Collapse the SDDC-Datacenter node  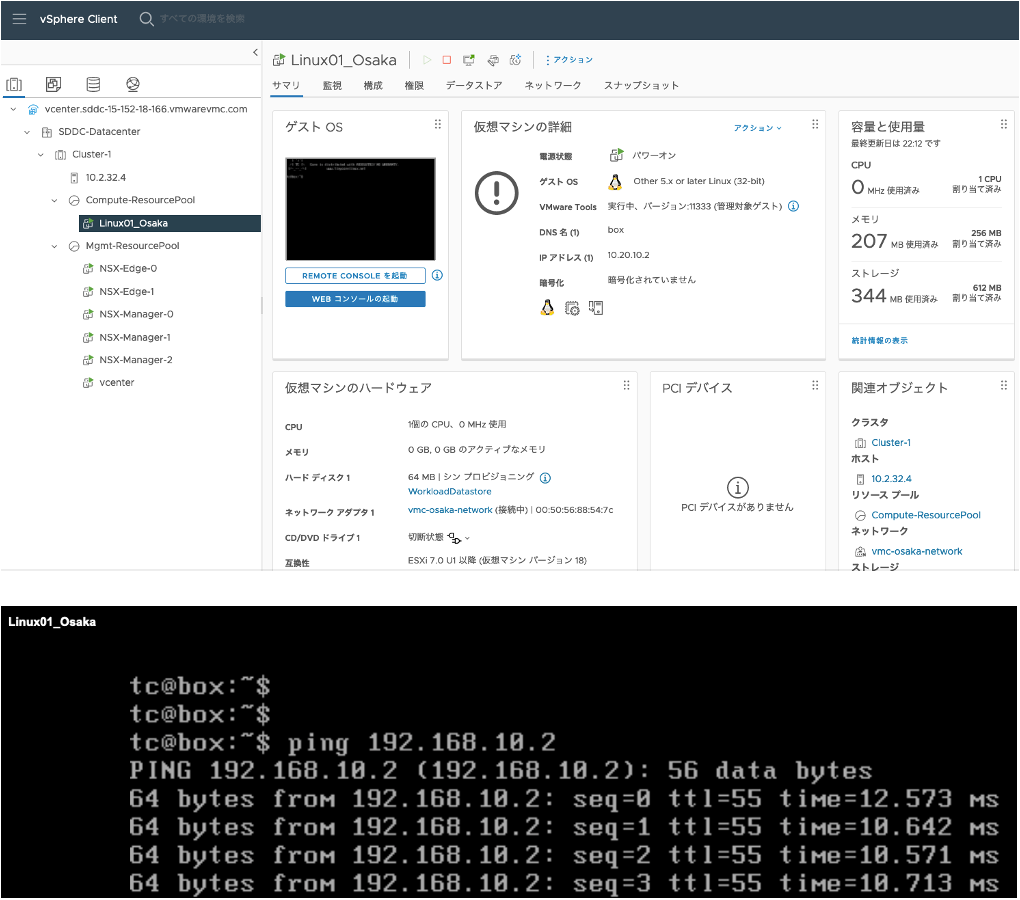(x=27, y=132)
